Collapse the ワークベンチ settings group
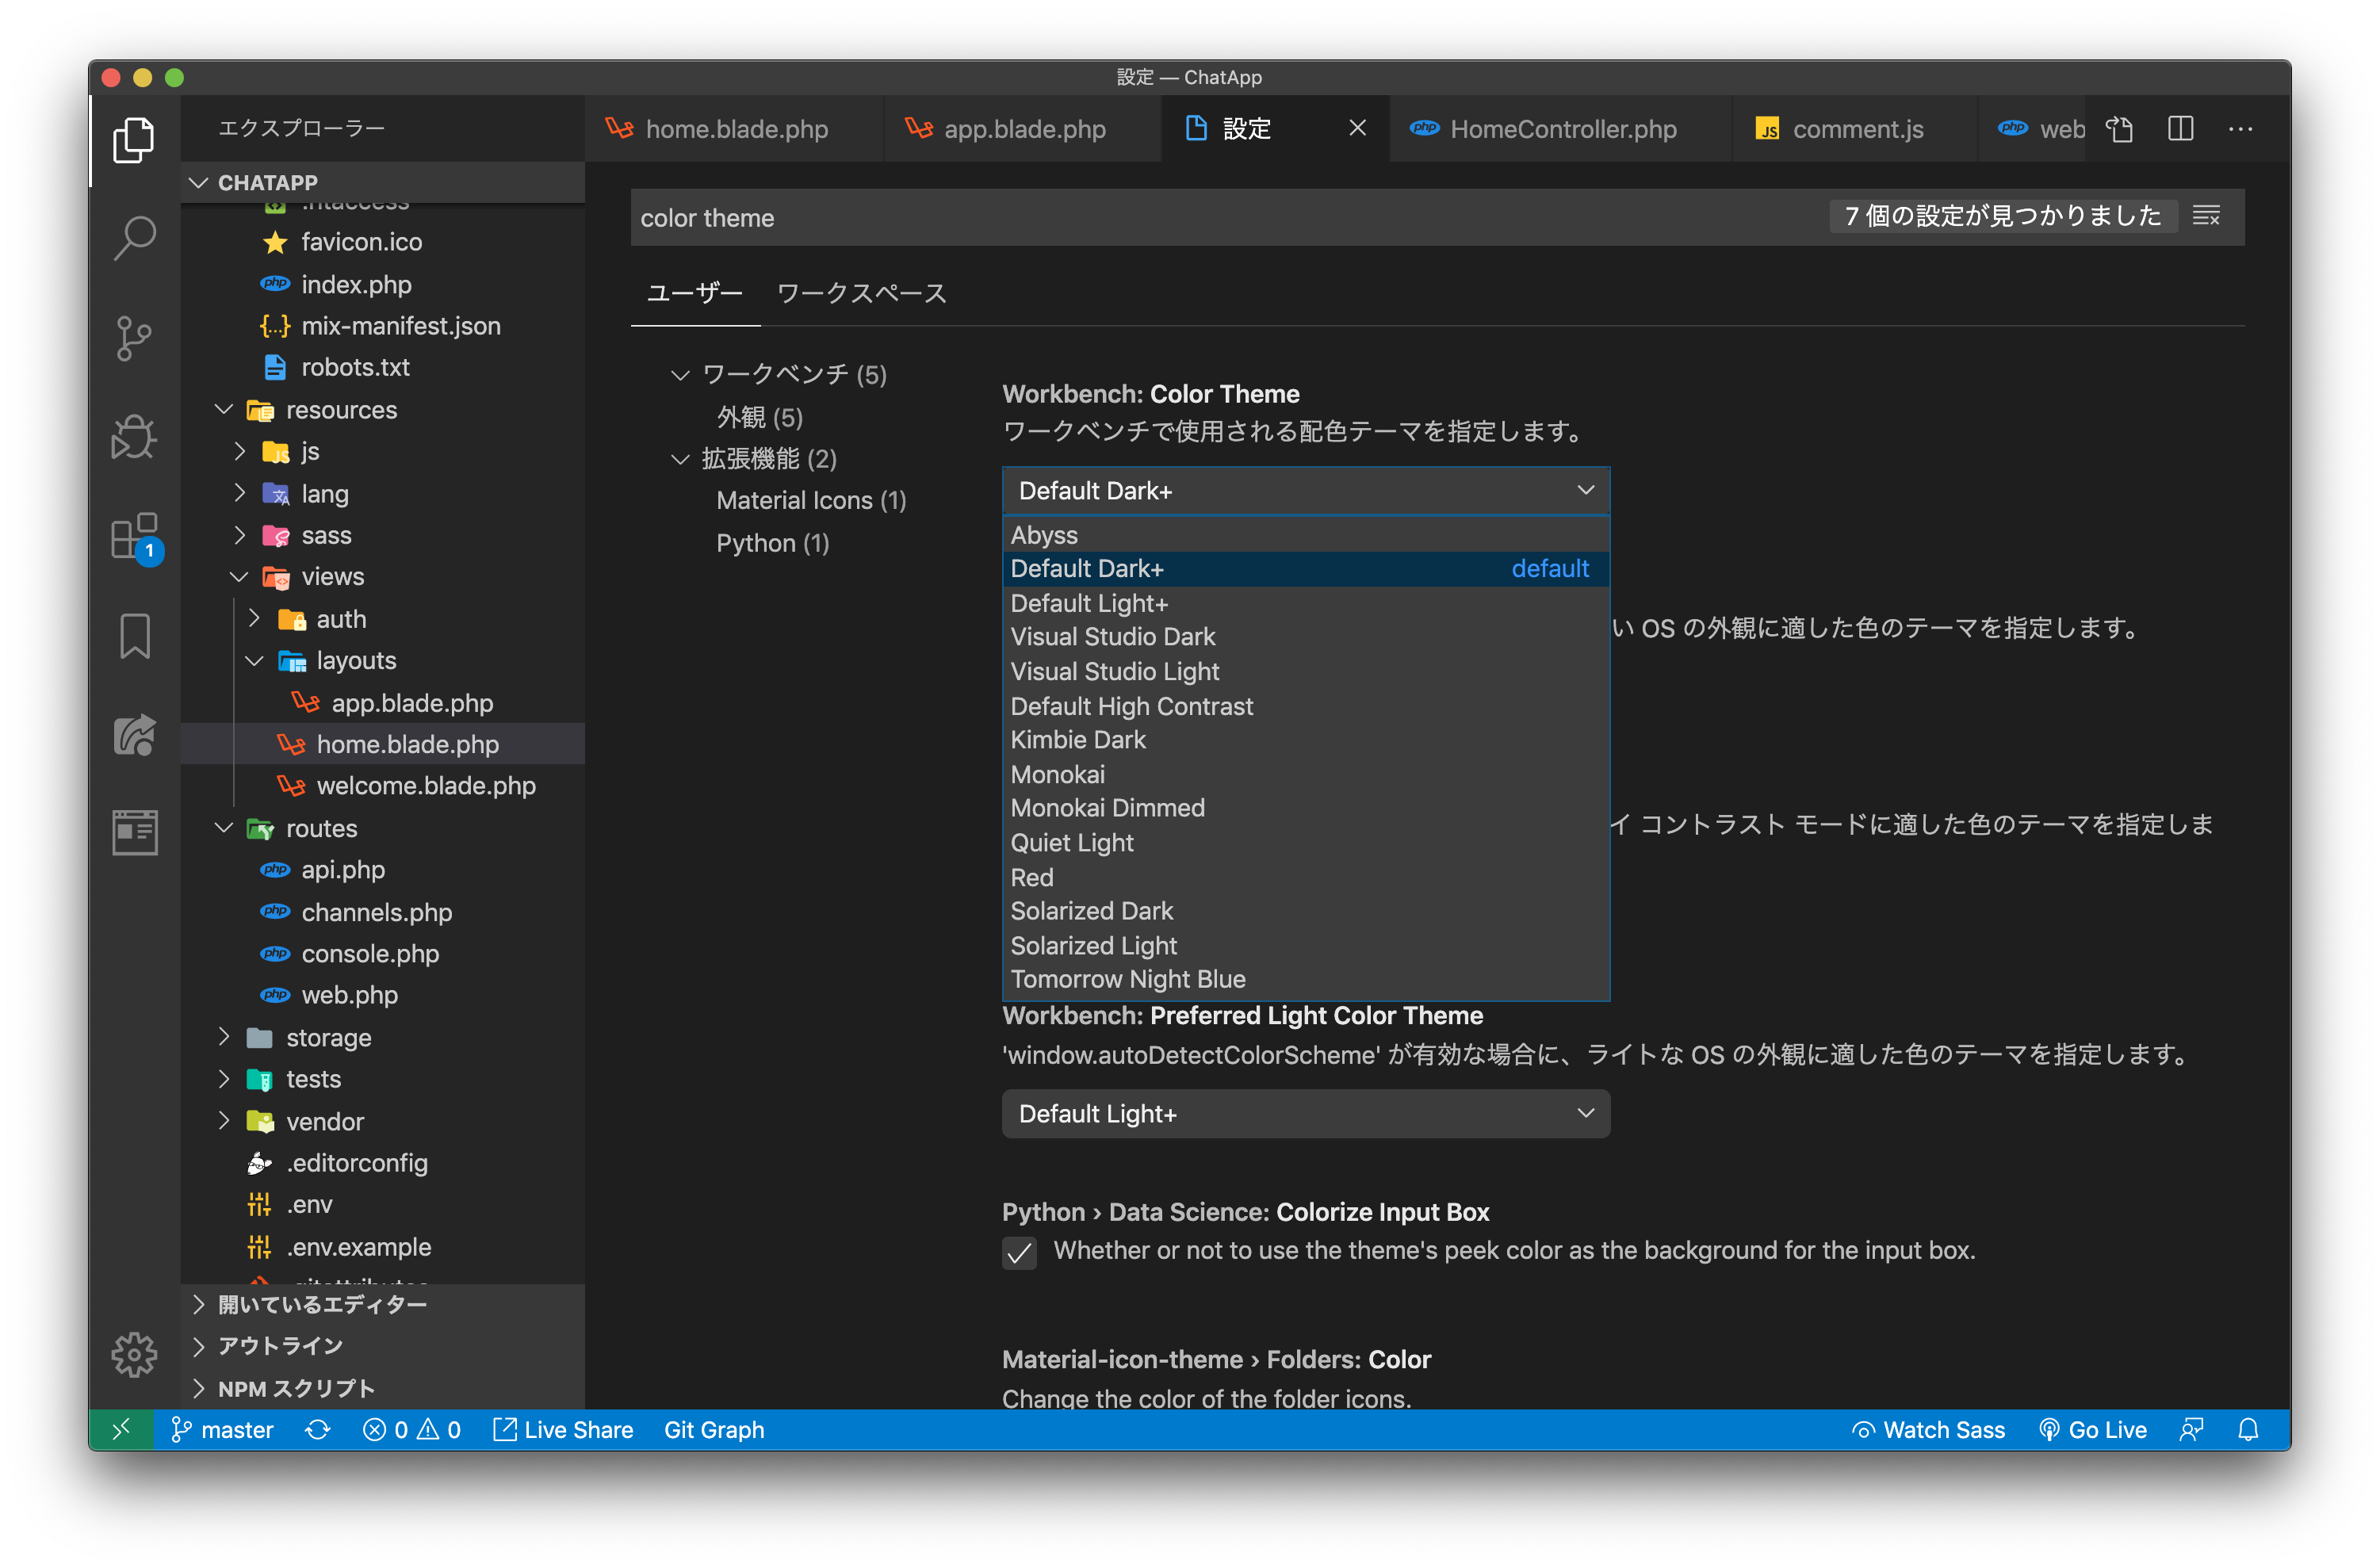Image resolution: width=2380 pixels, height=1568 pixels. pos(680,375)
